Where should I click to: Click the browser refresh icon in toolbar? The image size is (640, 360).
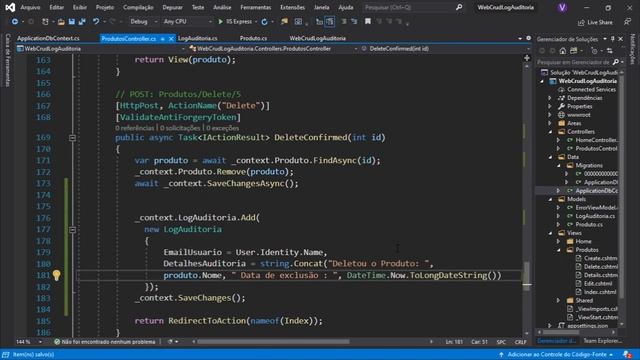[264, 22]
